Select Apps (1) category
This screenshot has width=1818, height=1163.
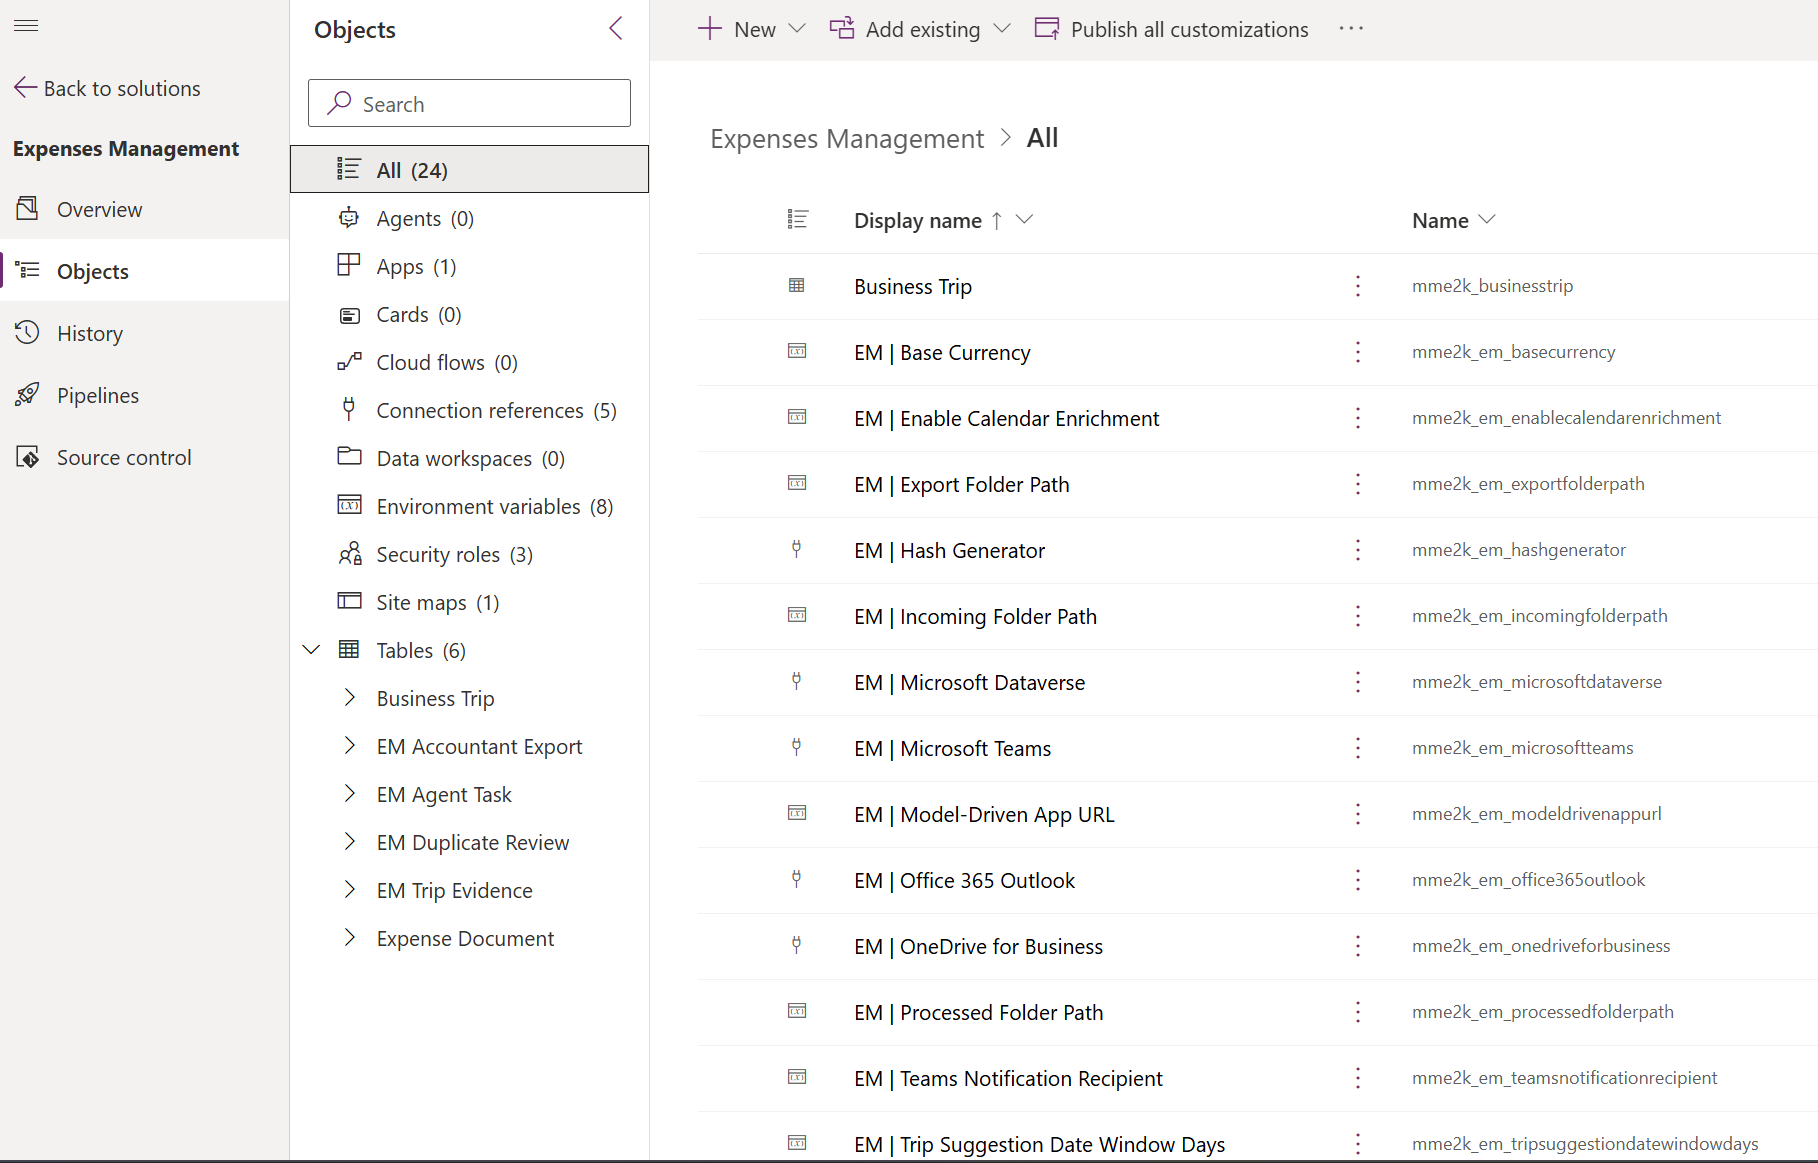tap(469, 266)
